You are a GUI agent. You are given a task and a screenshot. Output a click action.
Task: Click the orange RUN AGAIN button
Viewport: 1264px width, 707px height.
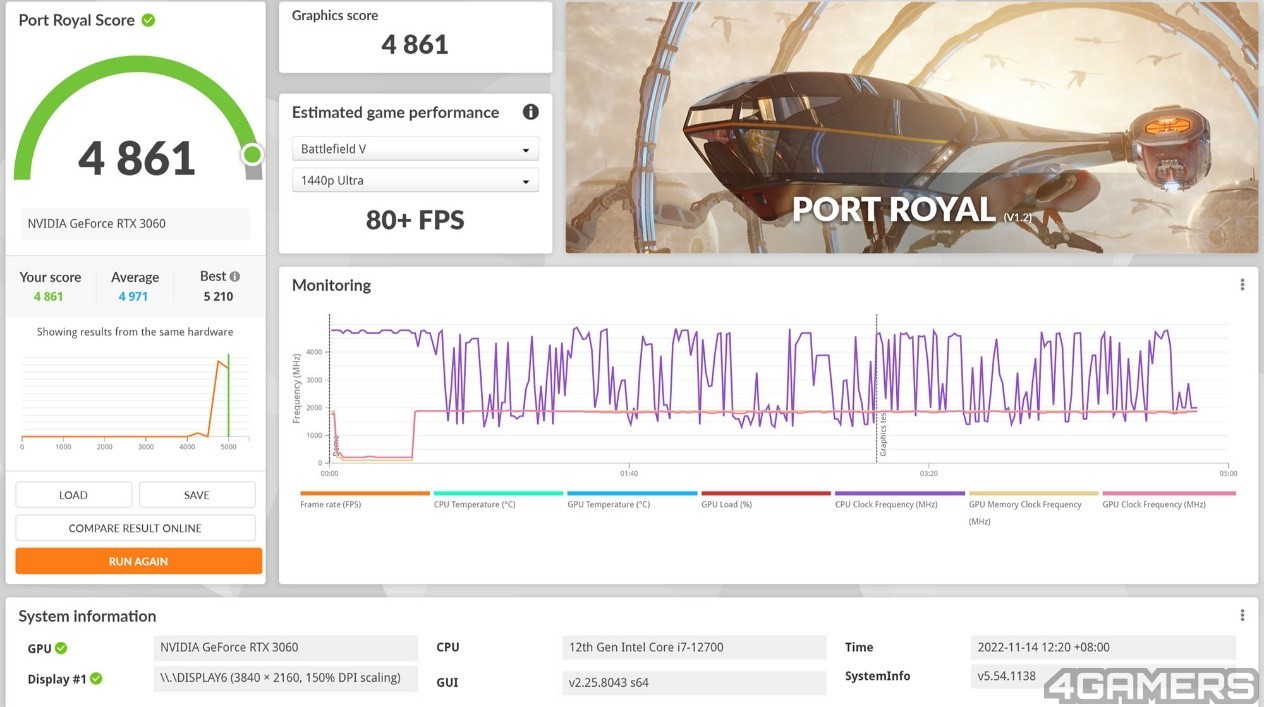138,561
